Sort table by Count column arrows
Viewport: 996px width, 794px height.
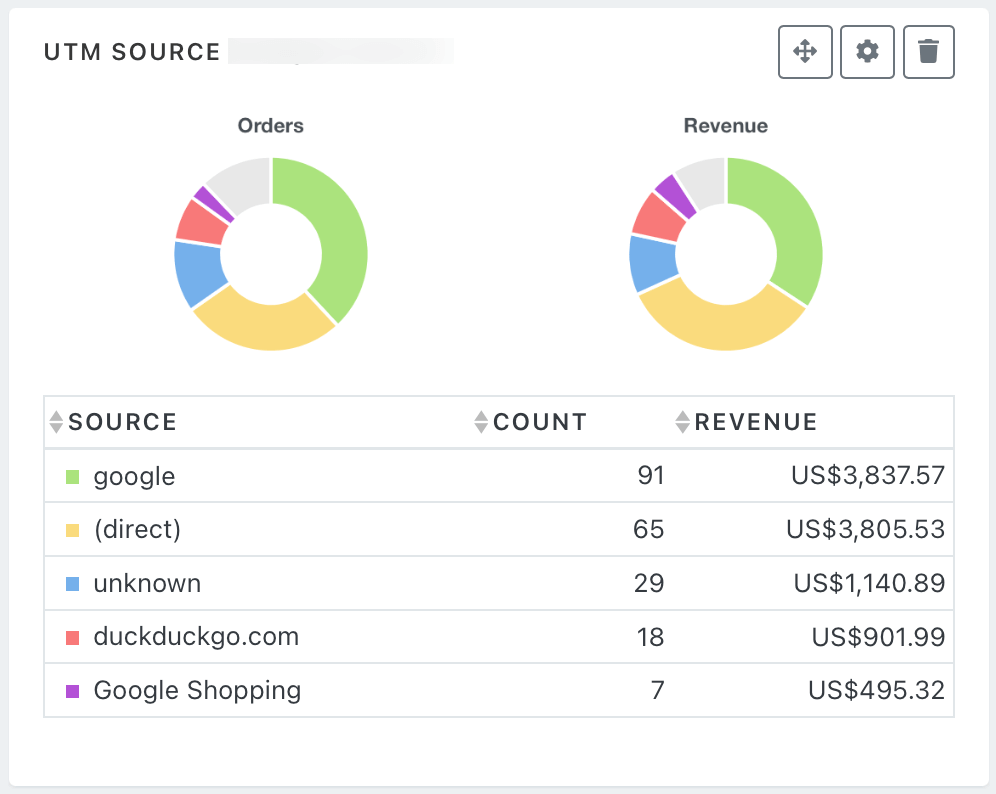point(482,422)
